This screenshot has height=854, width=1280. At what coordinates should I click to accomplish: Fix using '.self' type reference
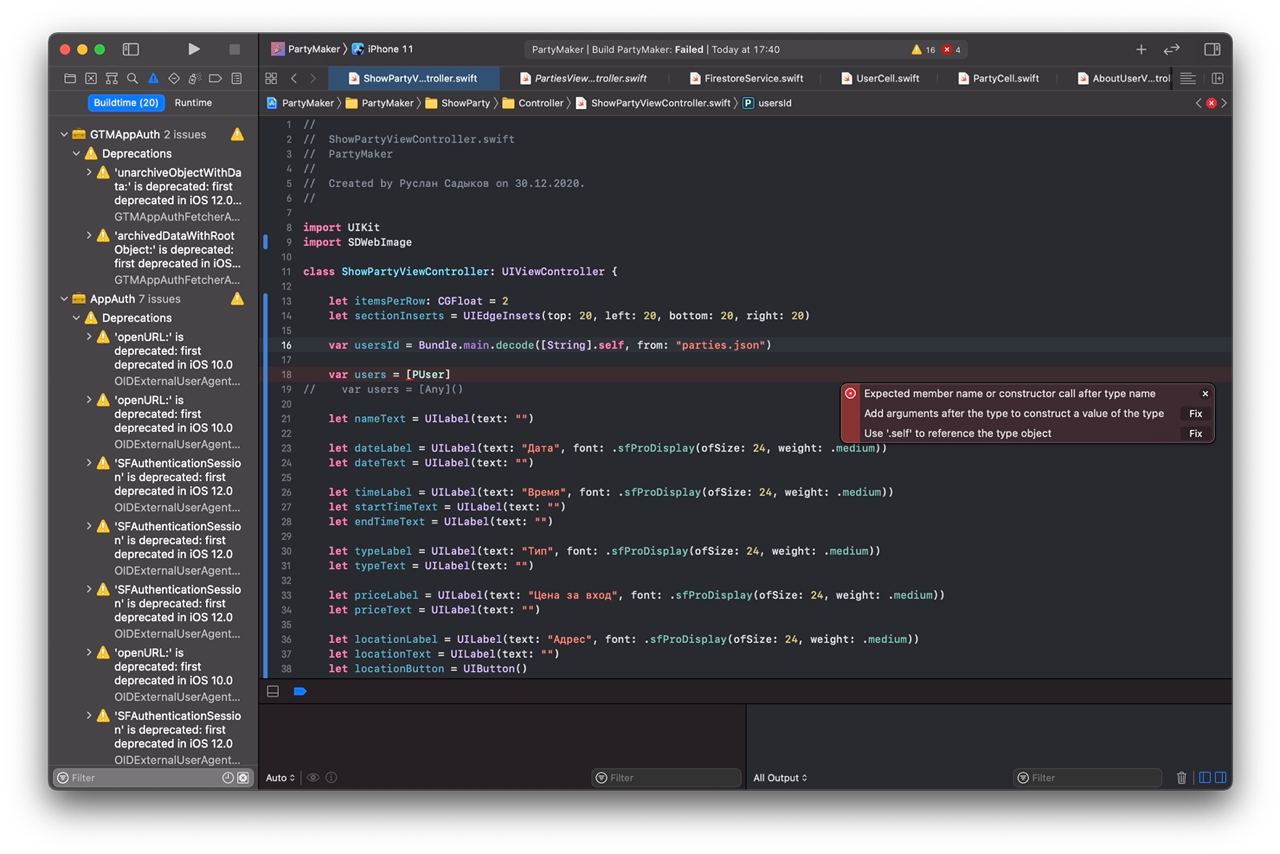1195,433
